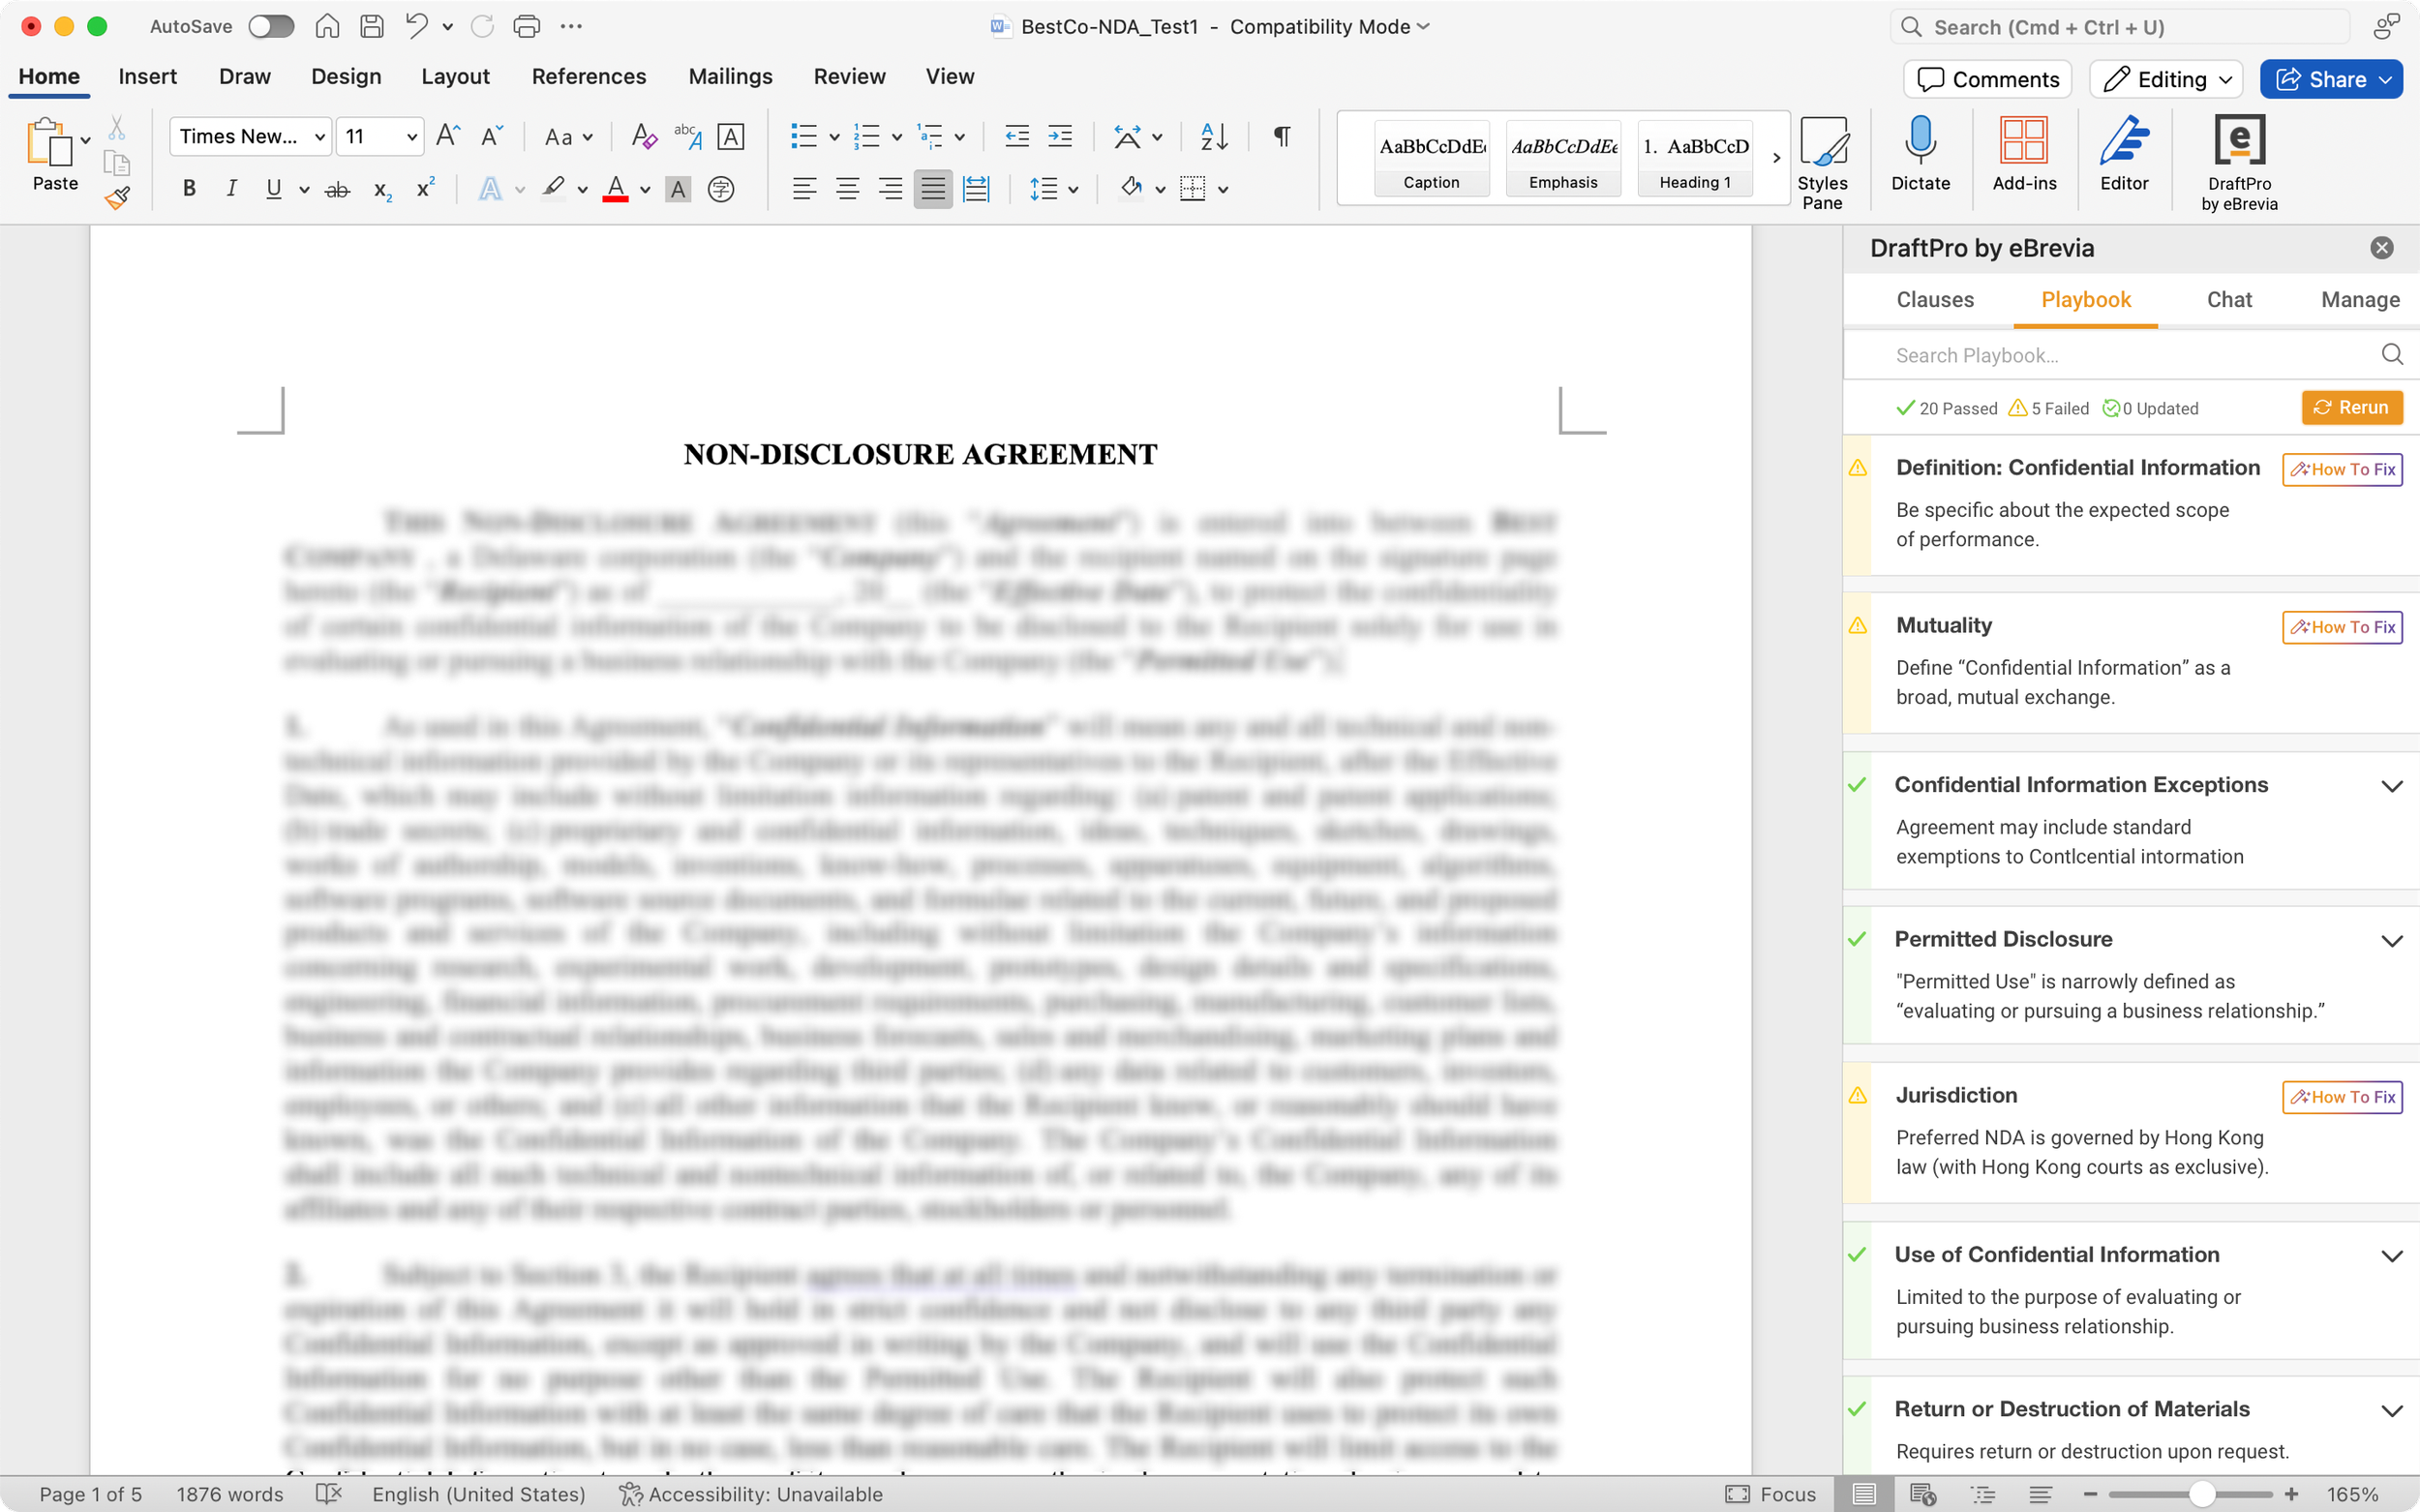Click the Format Painter brush icon

coord(117,197)
